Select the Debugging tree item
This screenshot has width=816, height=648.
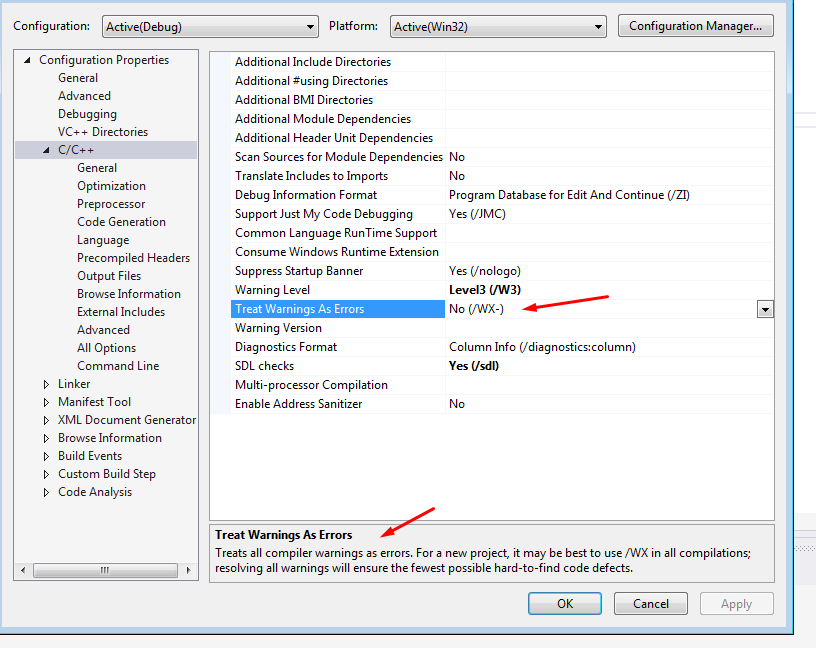87,114
